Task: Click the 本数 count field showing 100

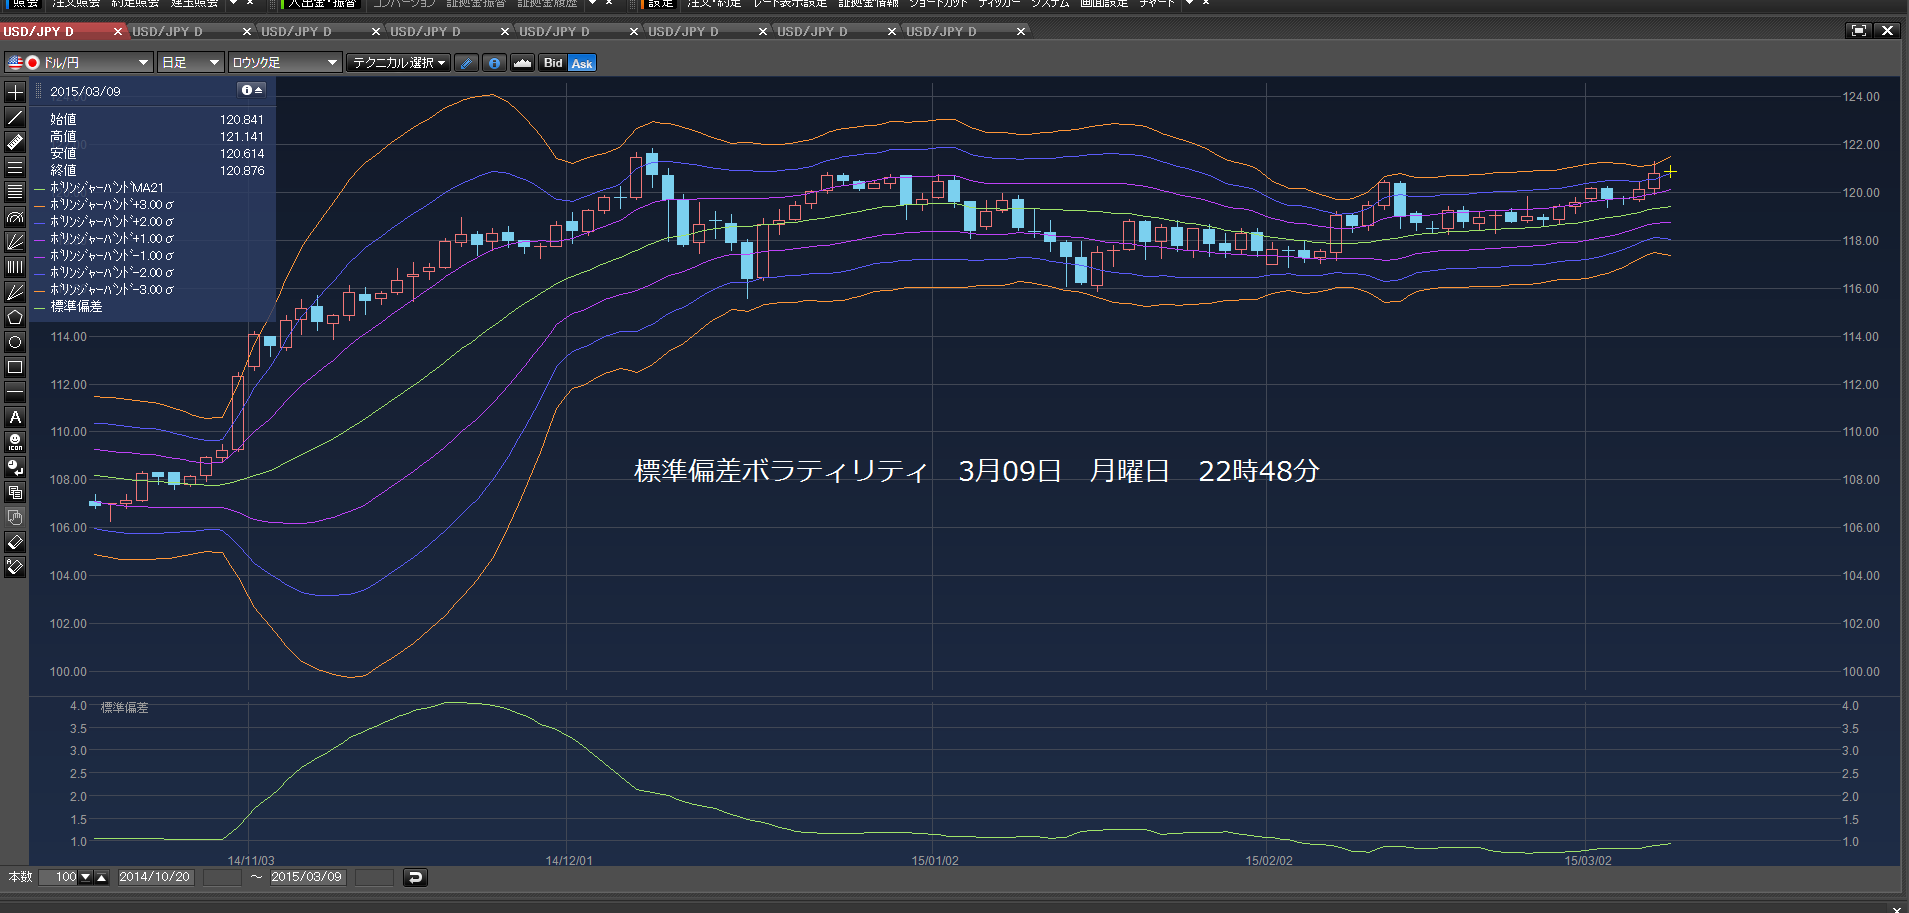Action: tap(59, 877)
